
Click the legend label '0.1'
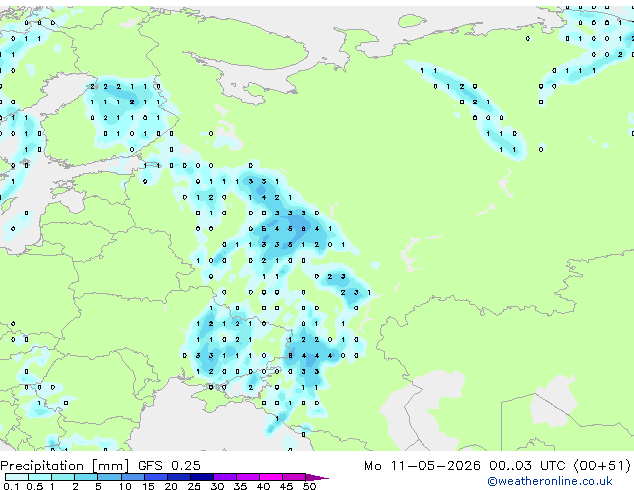pyautogui.click(x=11, y=486)
